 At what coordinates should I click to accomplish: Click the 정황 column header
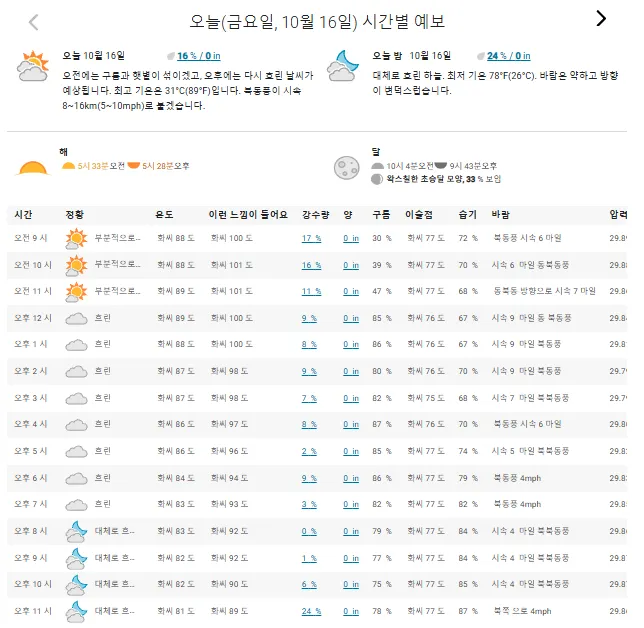pos(74,214)
